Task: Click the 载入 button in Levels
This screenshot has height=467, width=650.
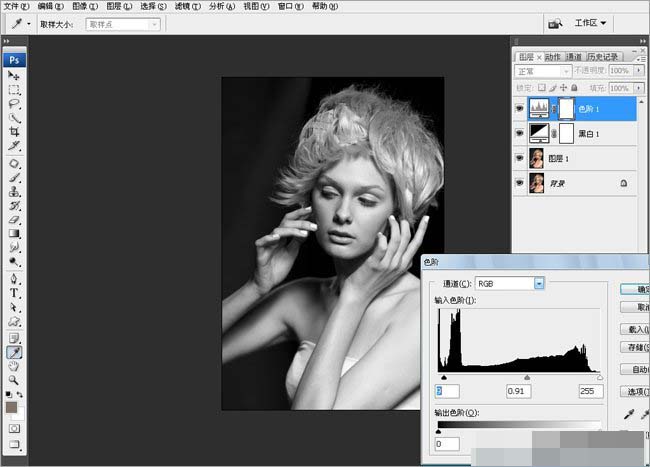Action: 636,328
